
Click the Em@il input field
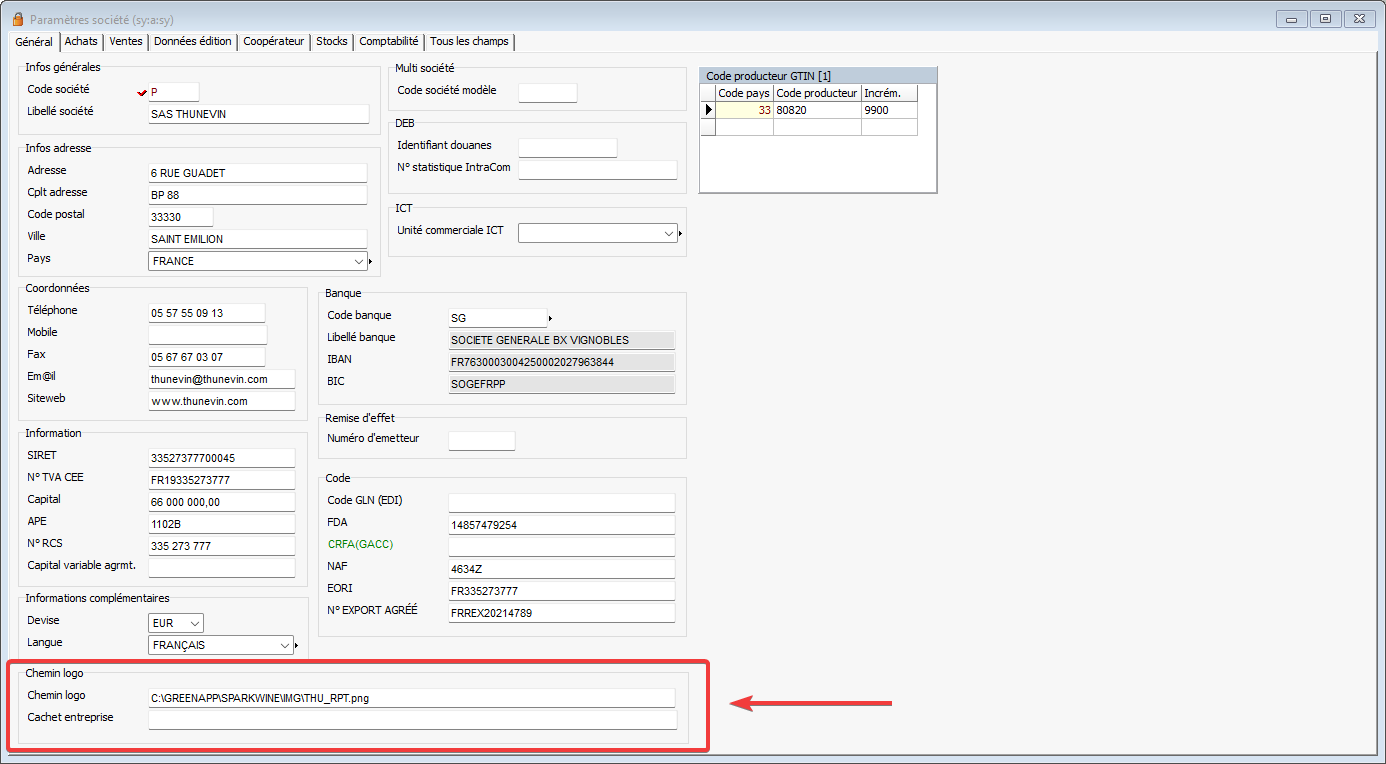point(221,379)
